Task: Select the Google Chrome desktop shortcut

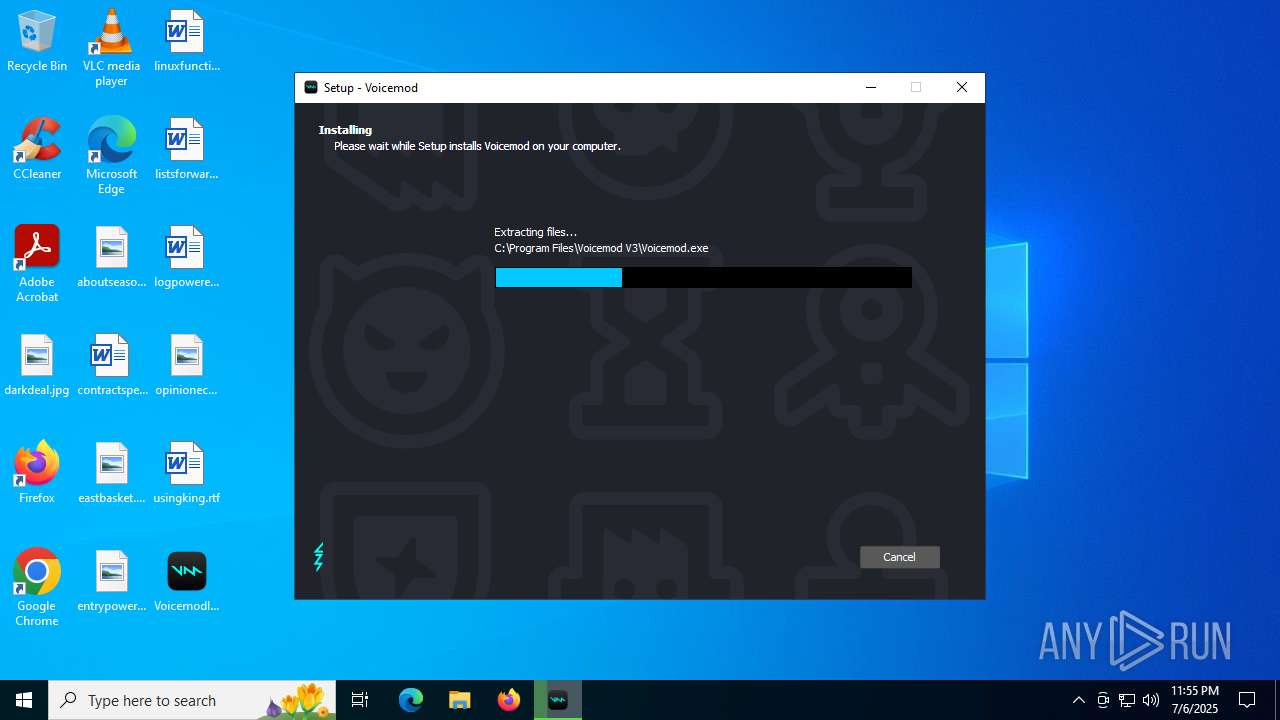Action: (37, 588)
